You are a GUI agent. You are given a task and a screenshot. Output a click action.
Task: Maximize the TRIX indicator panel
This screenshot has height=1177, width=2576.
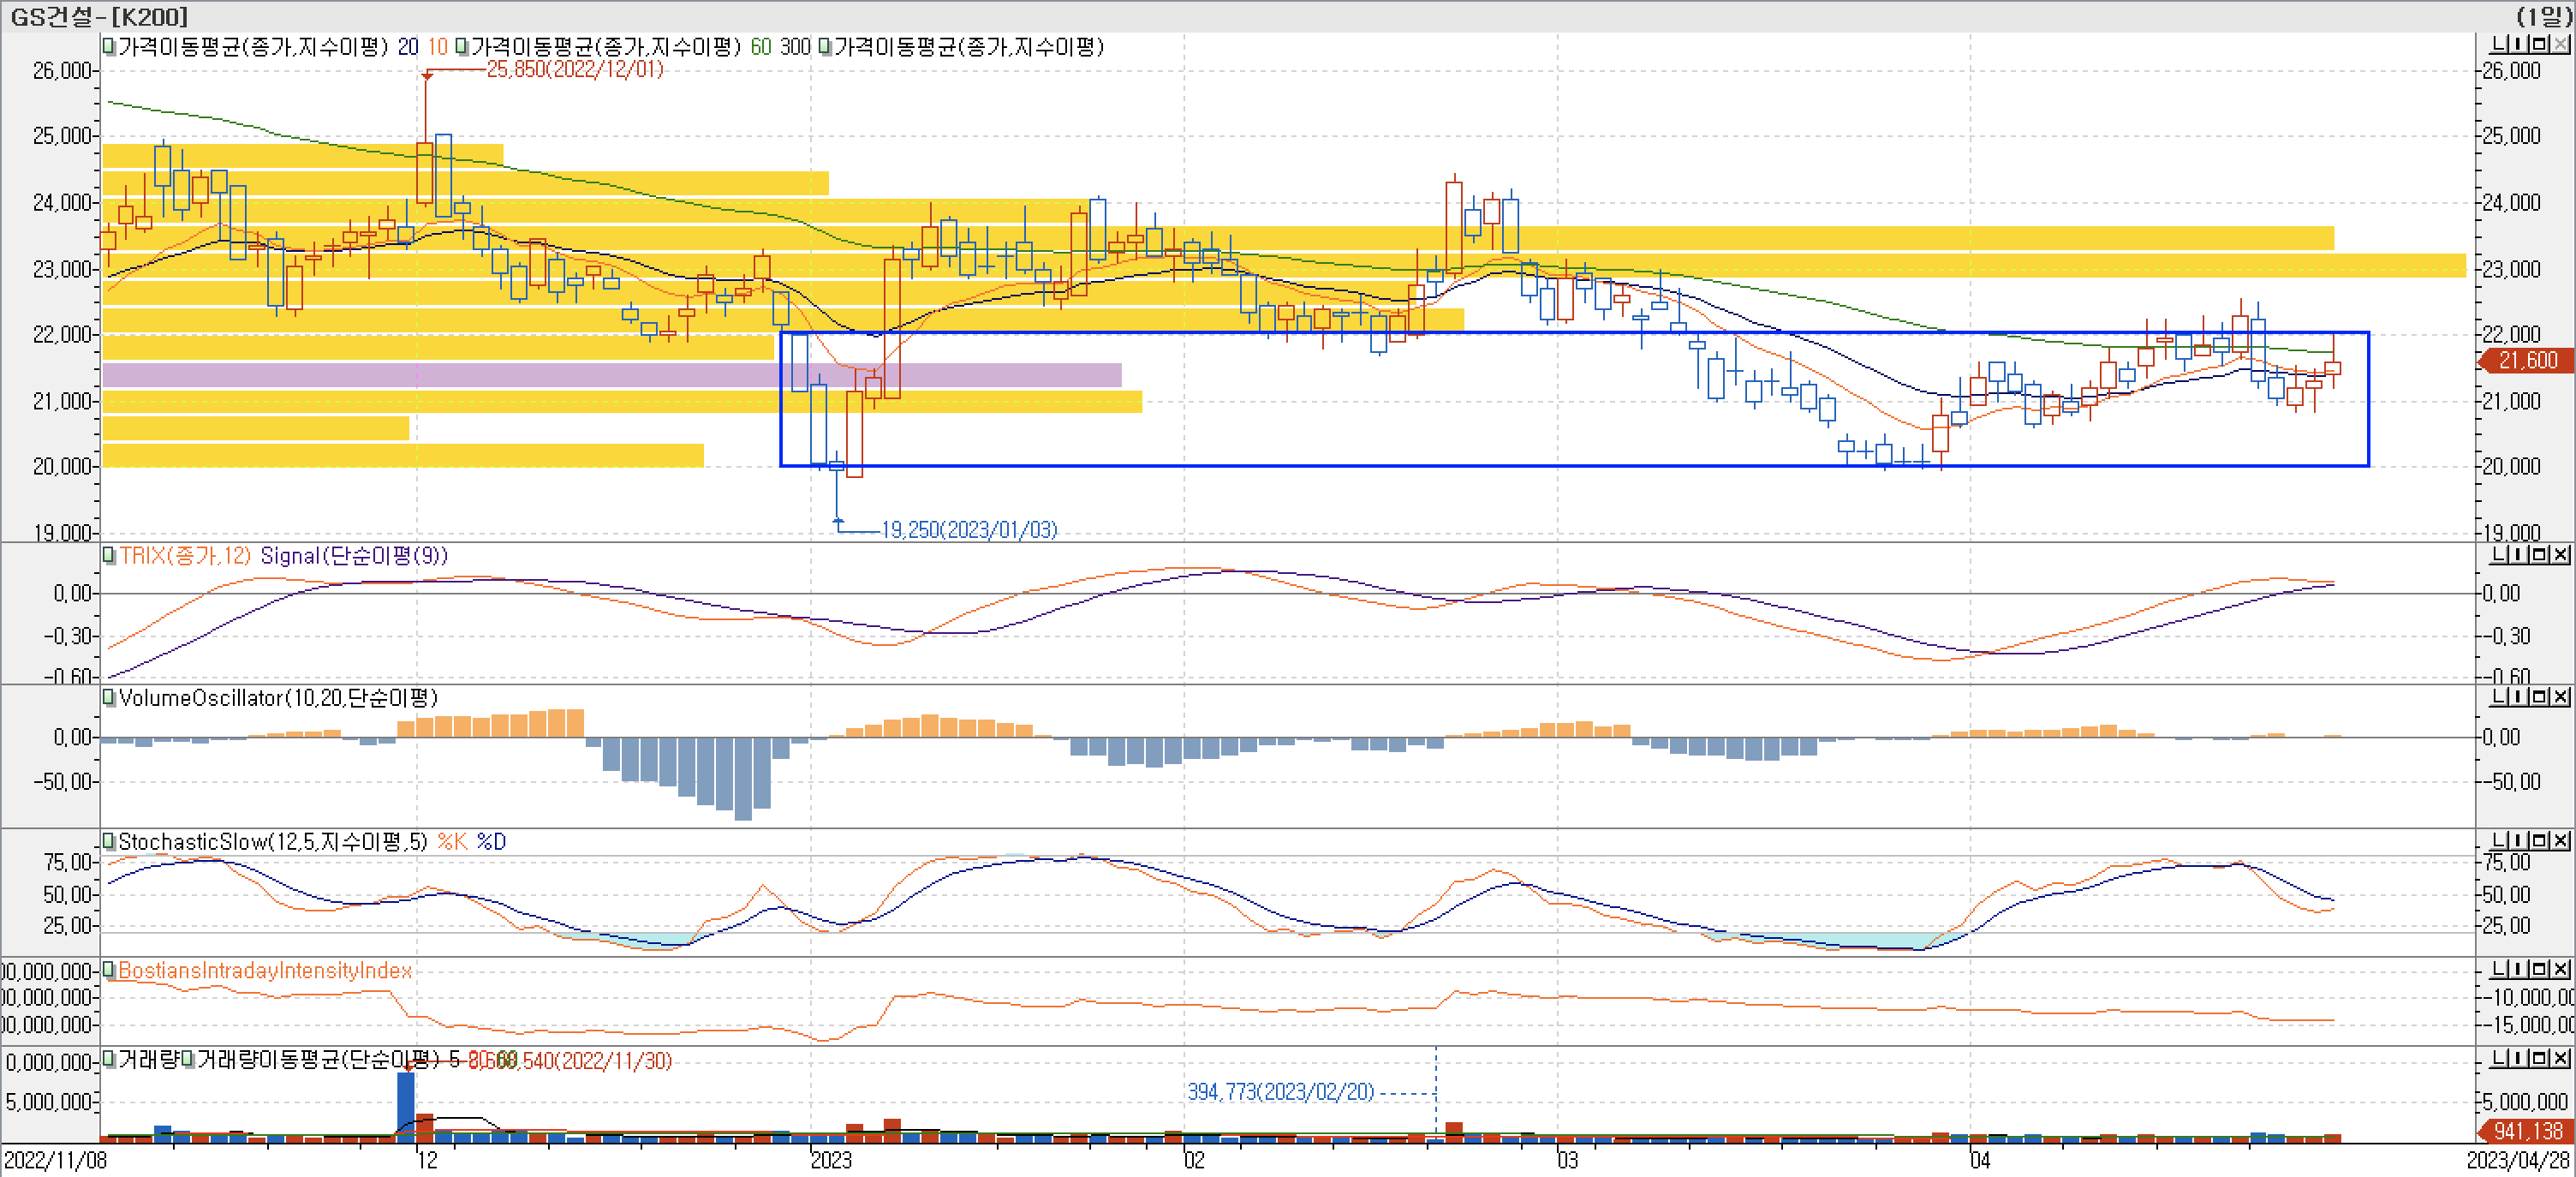pos(2541,555)
